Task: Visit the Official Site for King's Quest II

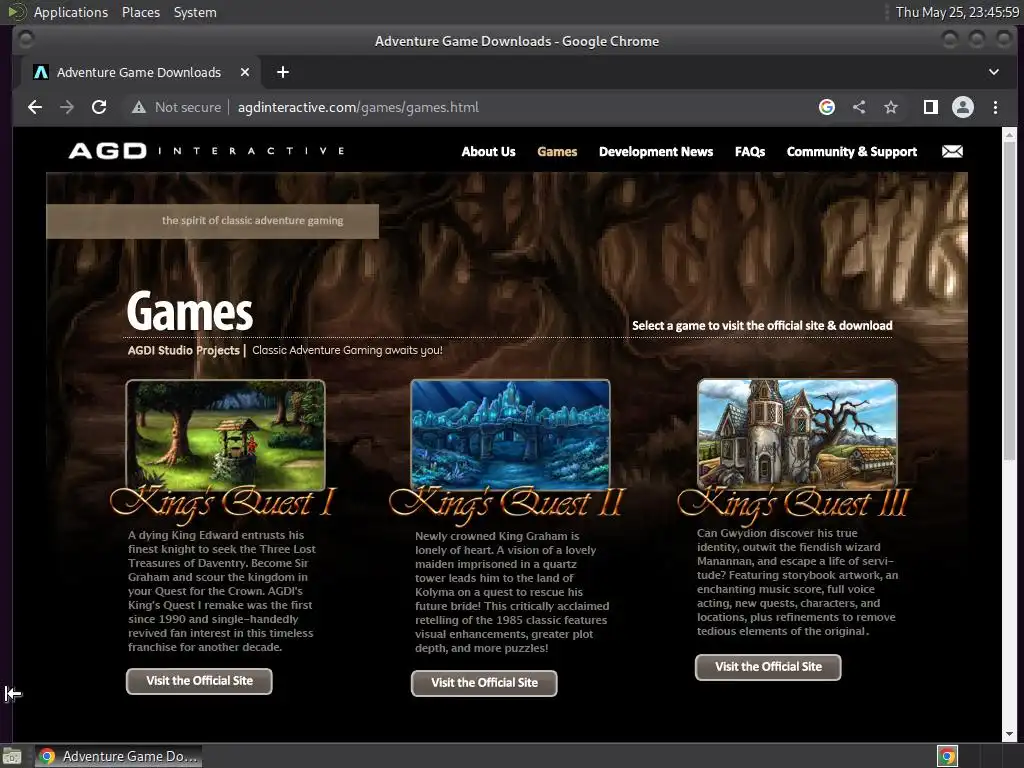Action: tap(484, 683)
